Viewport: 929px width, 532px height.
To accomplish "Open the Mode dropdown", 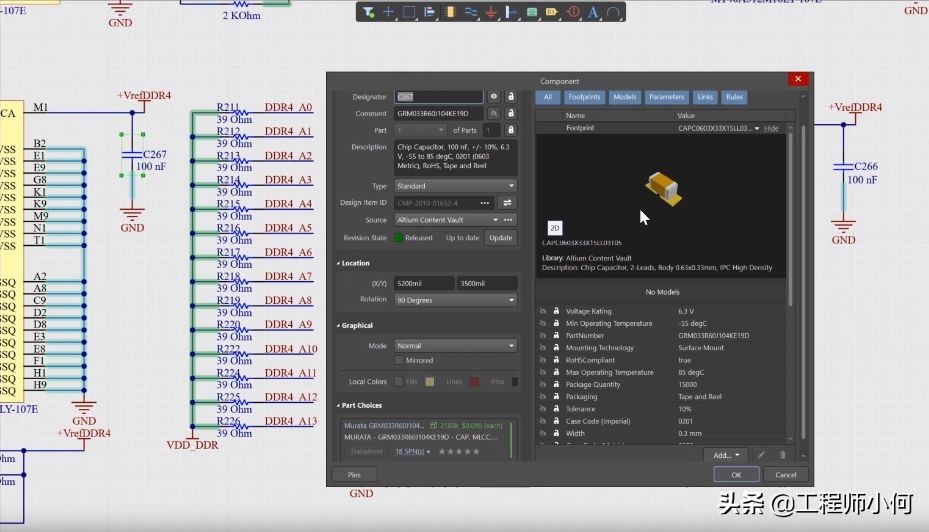I will click(x=456, y=345).
